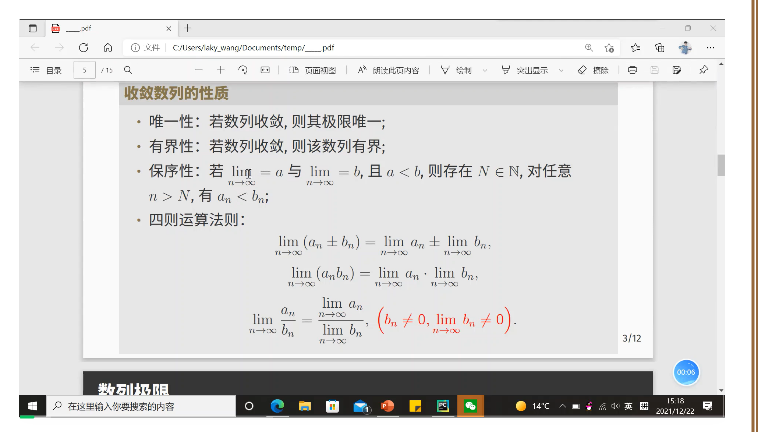
Task: Zoom out with the minus button
Action: click(x=198, y=70)
